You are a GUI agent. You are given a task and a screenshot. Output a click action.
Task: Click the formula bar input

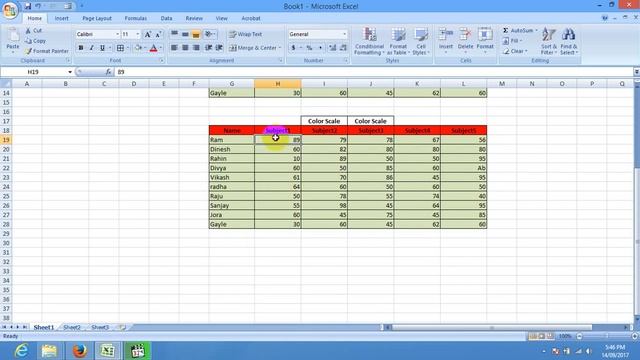pyautogui.click(x=373, y=72)
